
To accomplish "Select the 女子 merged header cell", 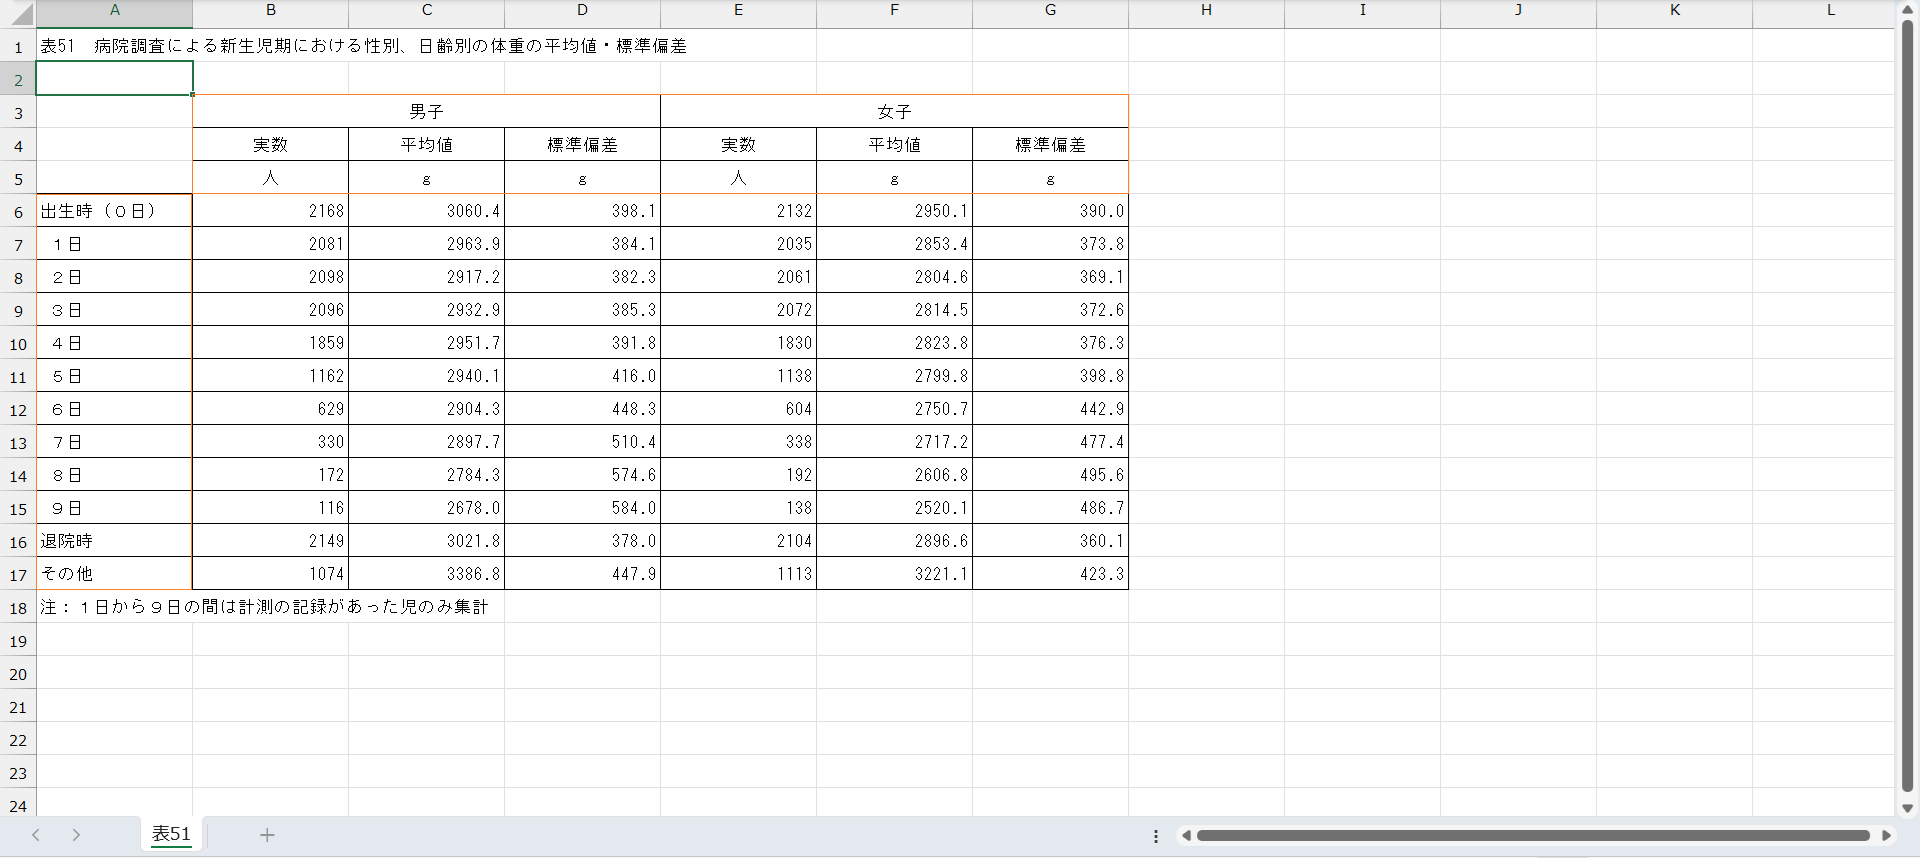I will [894, 112].
